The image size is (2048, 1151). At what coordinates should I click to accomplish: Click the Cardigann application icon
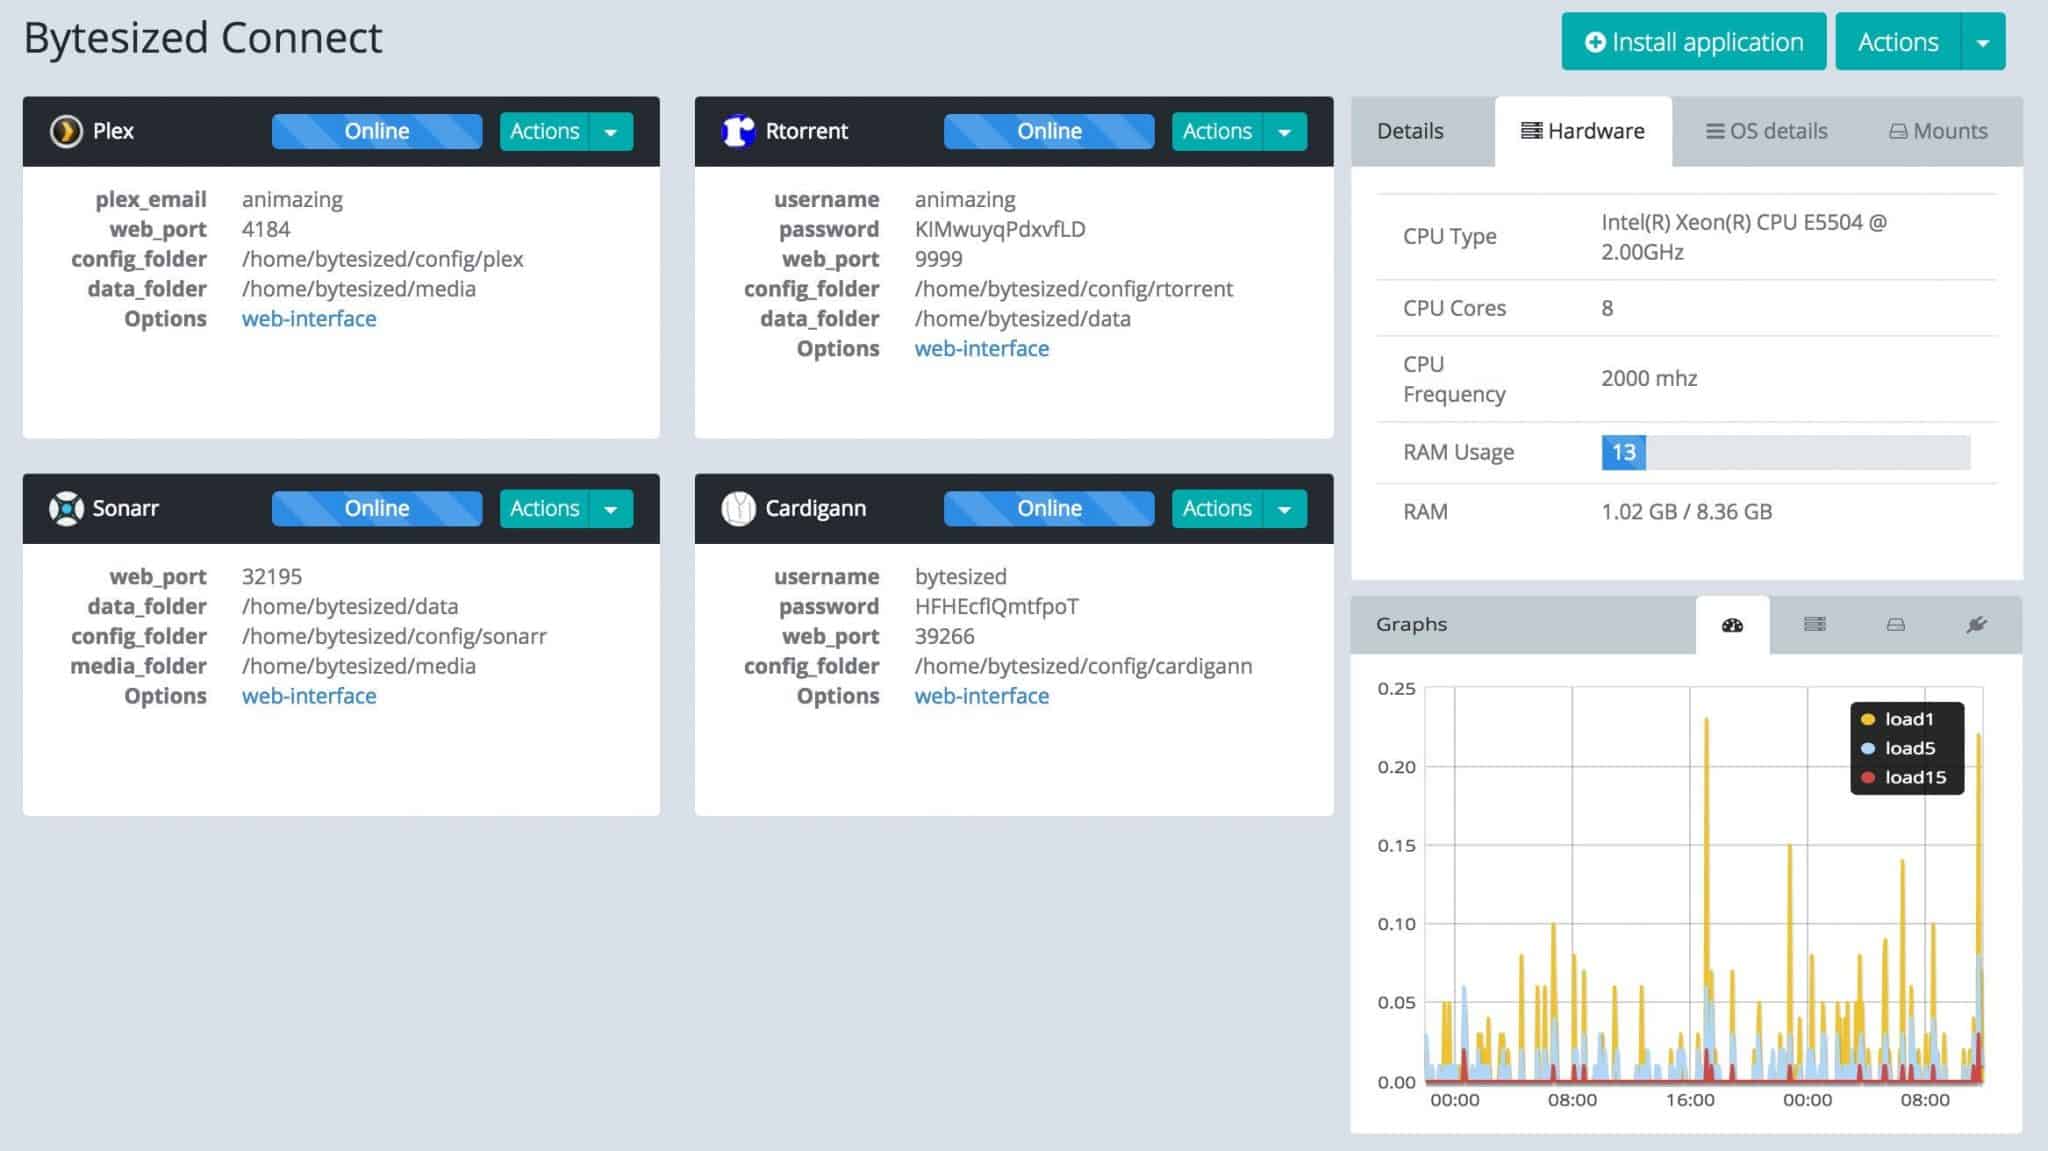click(738, 508)
